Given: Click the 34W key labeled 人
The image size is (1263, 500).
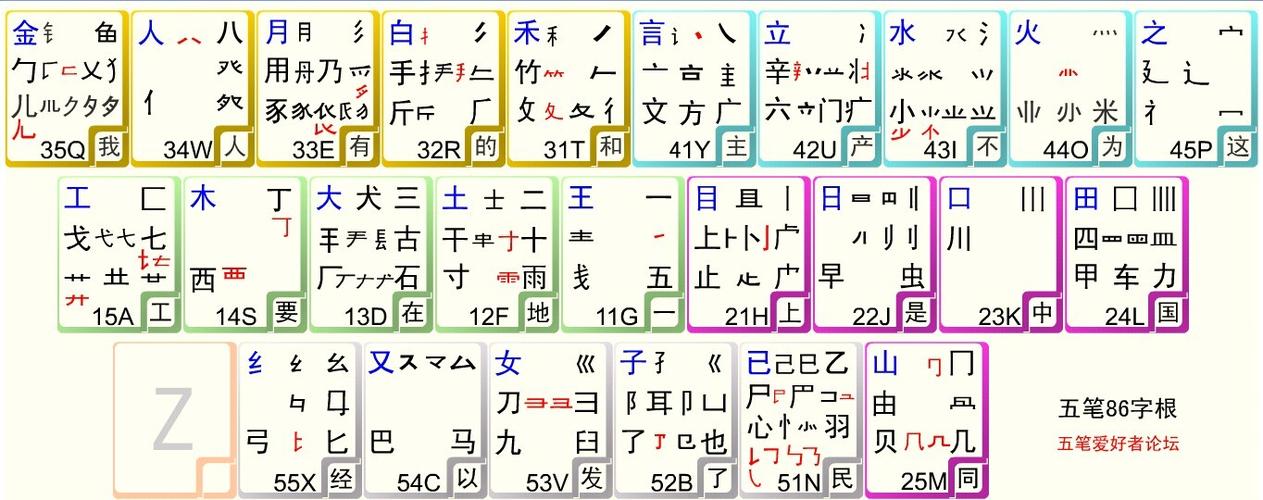Looking at the screenshot, I should point(192,88).
